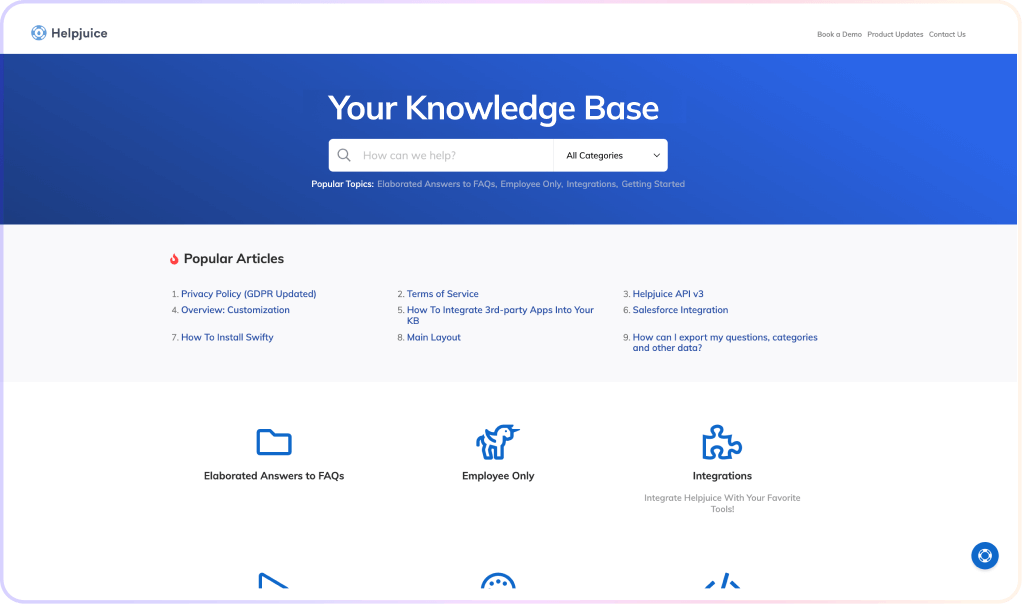
Task: Open Contact Us in top navigation
Action: point(947,35)
